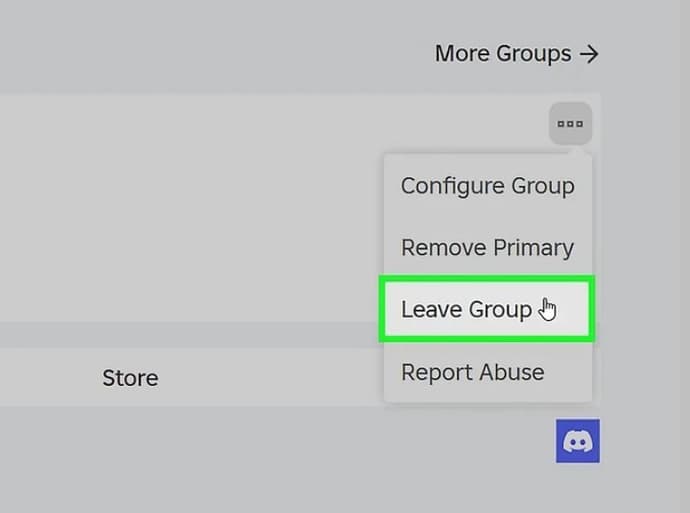Collapse the group options dropdown via ellipsis
Viewport: 690px width, 513px height.
coord(570,124)
